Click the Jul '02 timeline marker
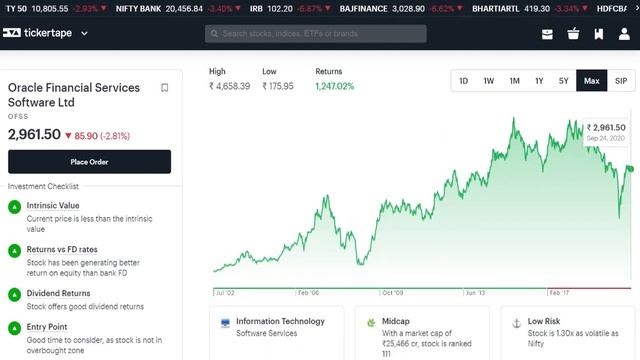The height and width of the screenshot is (360, 640). coord(225,293)
